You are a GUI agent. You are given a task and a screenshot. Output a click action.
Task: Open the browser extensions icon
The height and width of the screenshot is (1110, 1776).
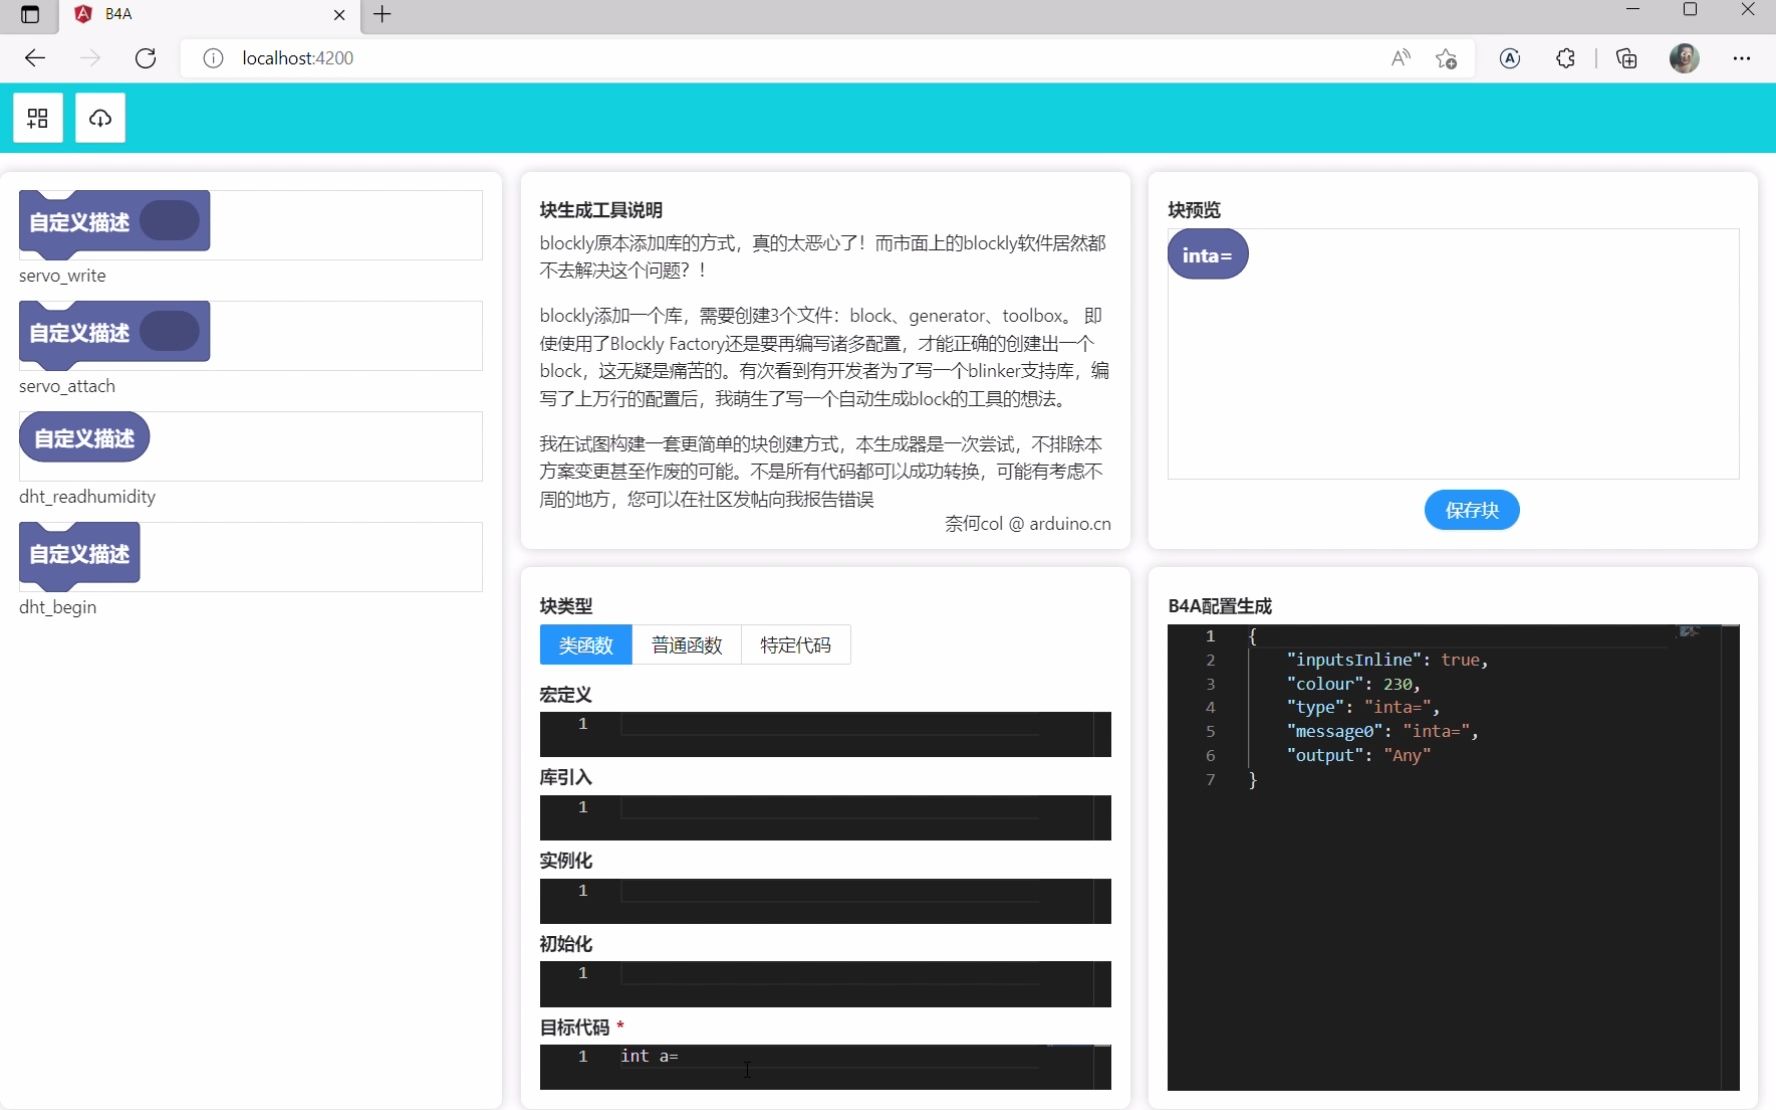coord(1565,58)
